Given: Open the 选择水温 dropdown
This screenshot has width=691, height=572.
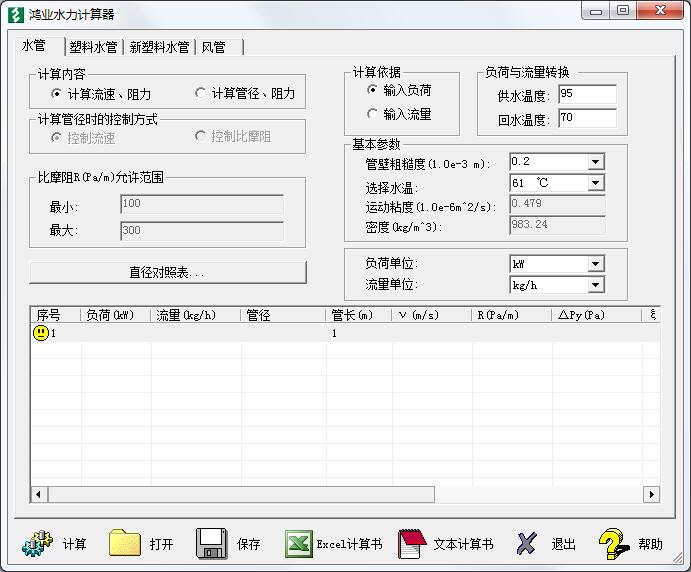Looking at the screenshot, I should tap(595, 182).
